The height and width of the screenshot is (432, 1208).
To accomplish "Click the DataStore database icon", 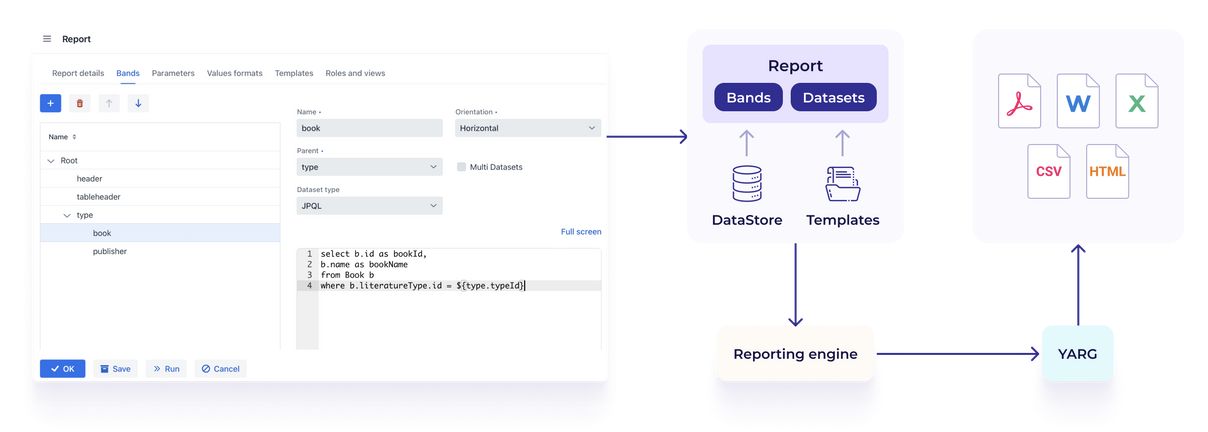I will tap(747, 184).
